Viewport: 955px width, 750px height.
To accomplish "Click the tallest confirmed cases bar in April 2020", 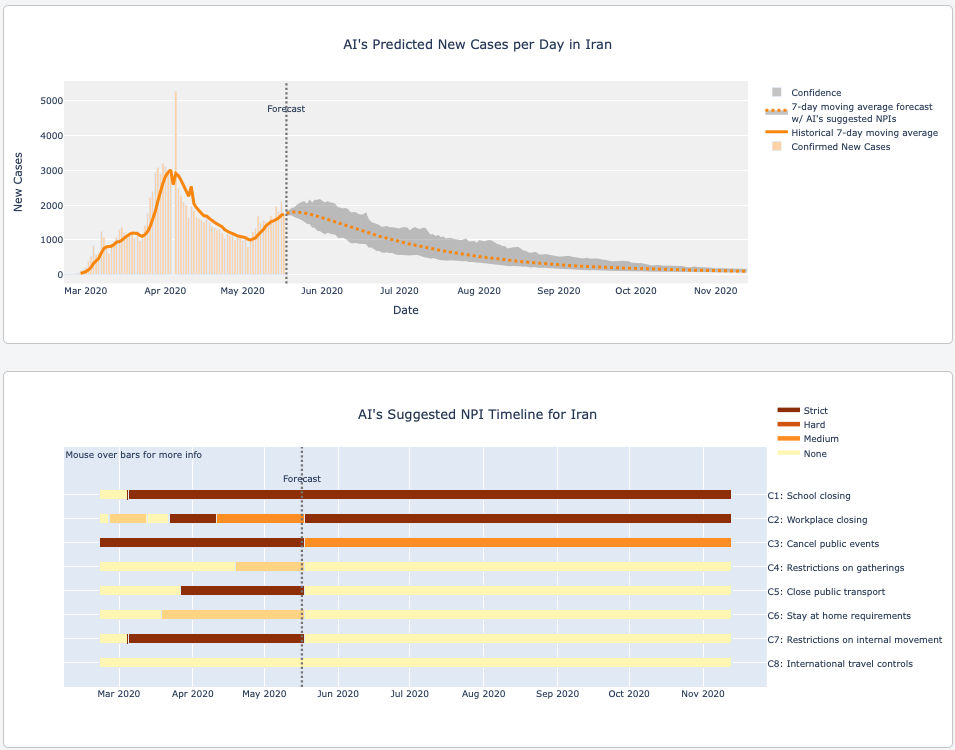I will (175, 180).
